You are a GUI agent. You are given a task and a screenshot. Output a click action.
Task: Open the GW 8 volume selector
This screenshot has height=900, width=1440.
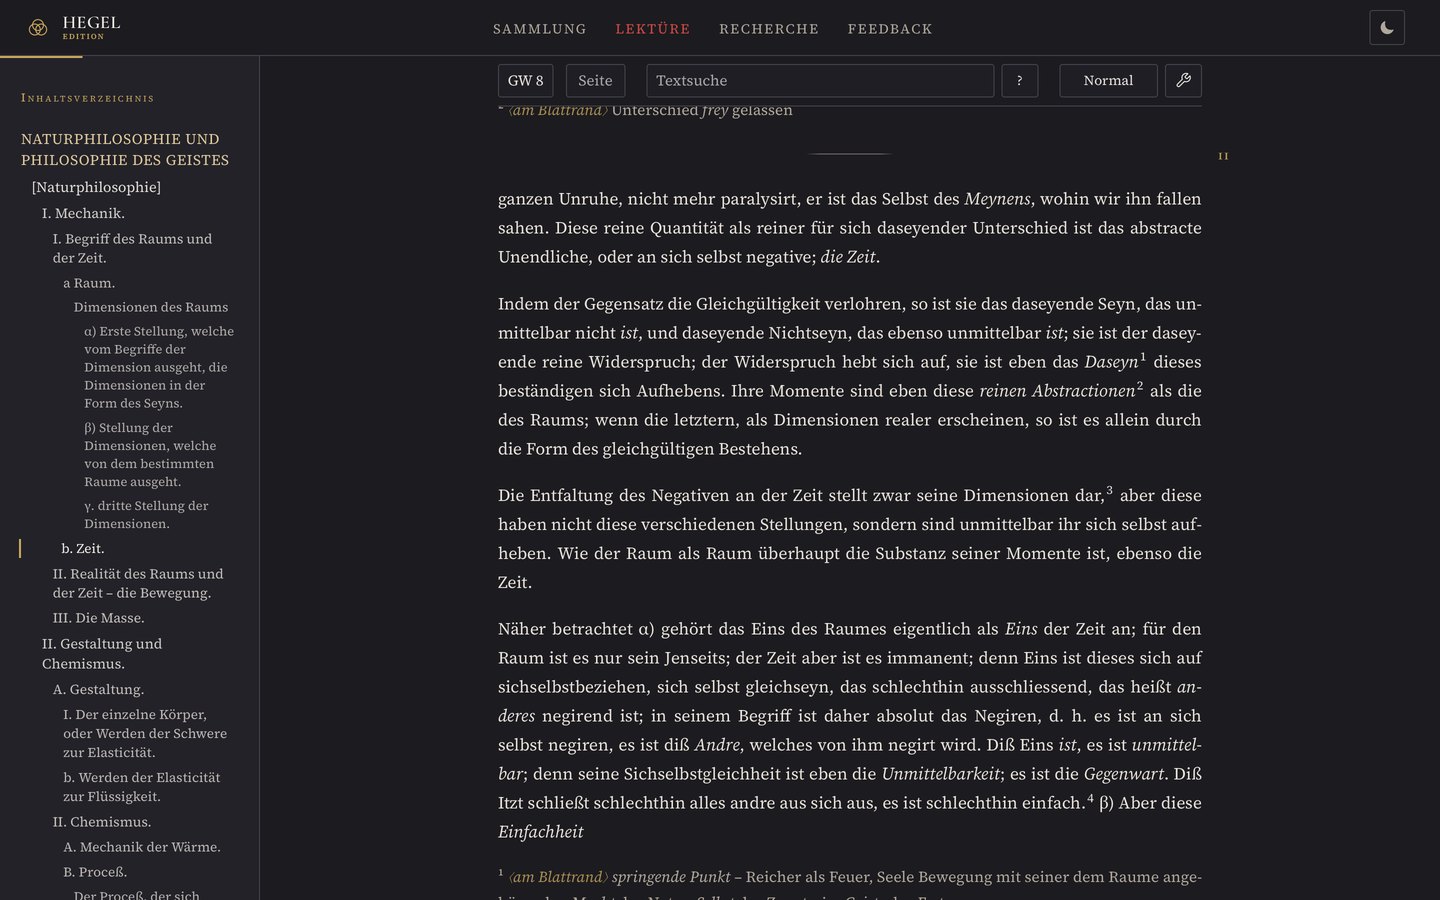(525, 81)
